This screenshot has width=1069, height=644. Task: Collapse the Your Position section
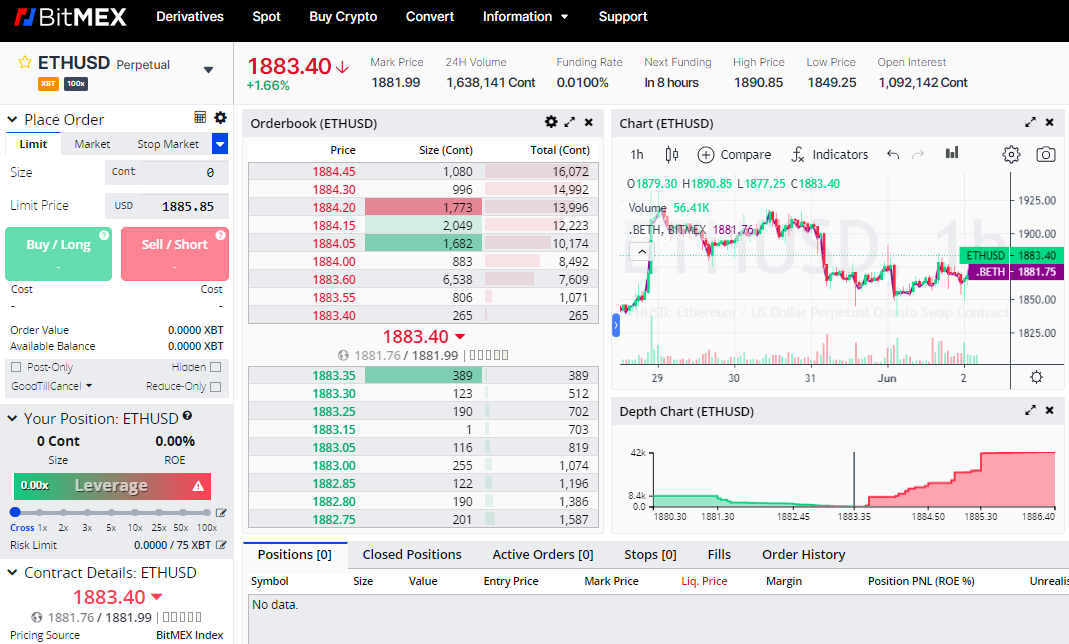12,418
